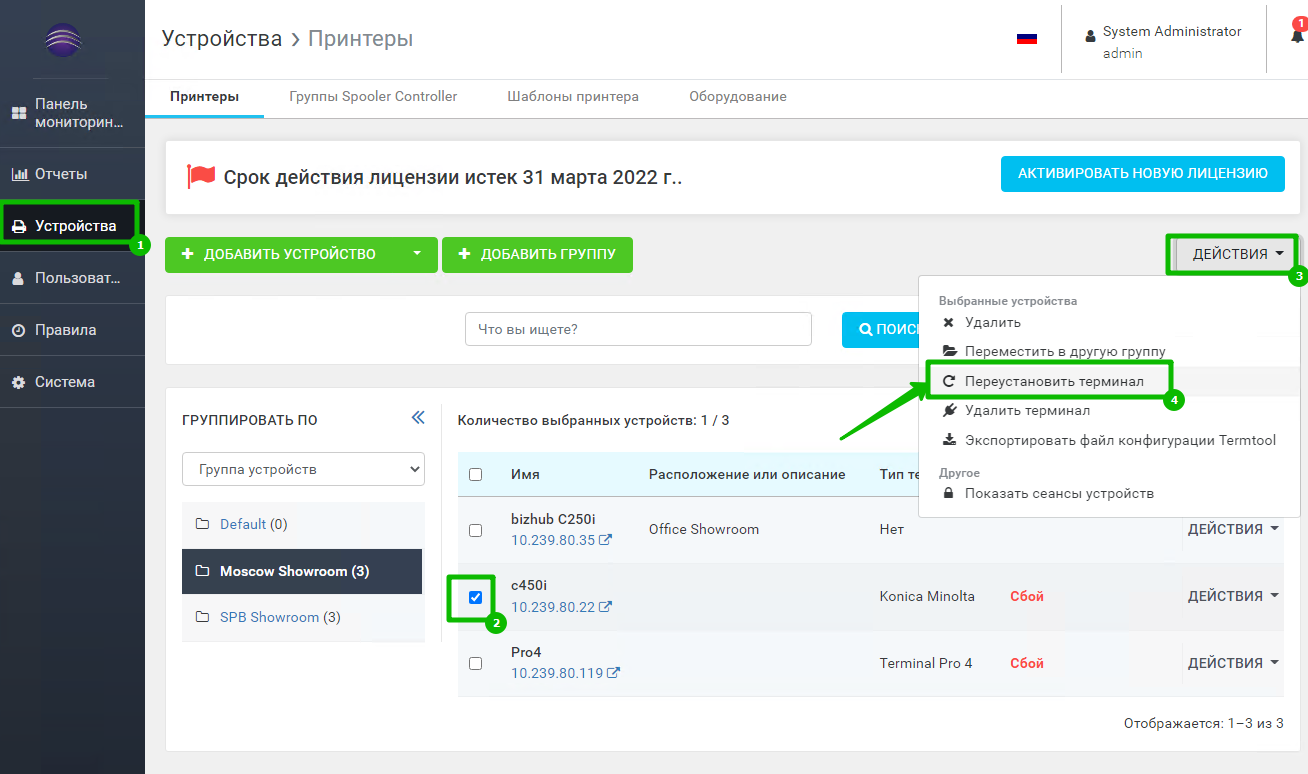Expand arrow beside 'Добавить устройство' button
The width and height of the screenshot is (1308, 774).
point(417,254)
